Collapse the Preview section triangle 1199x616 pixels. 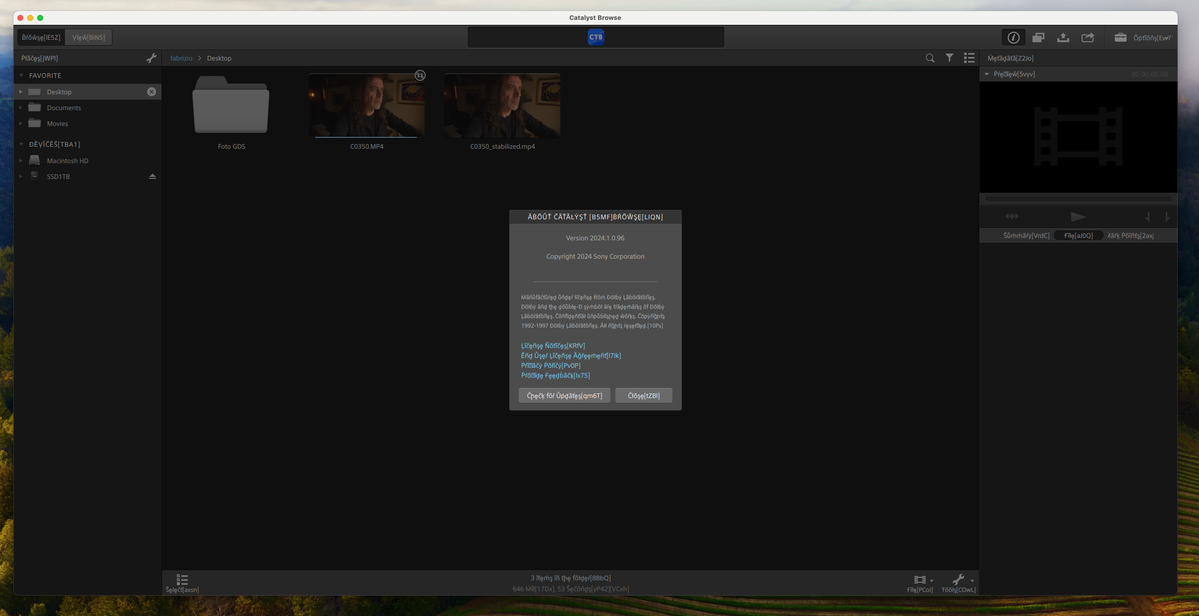[987, 74]
